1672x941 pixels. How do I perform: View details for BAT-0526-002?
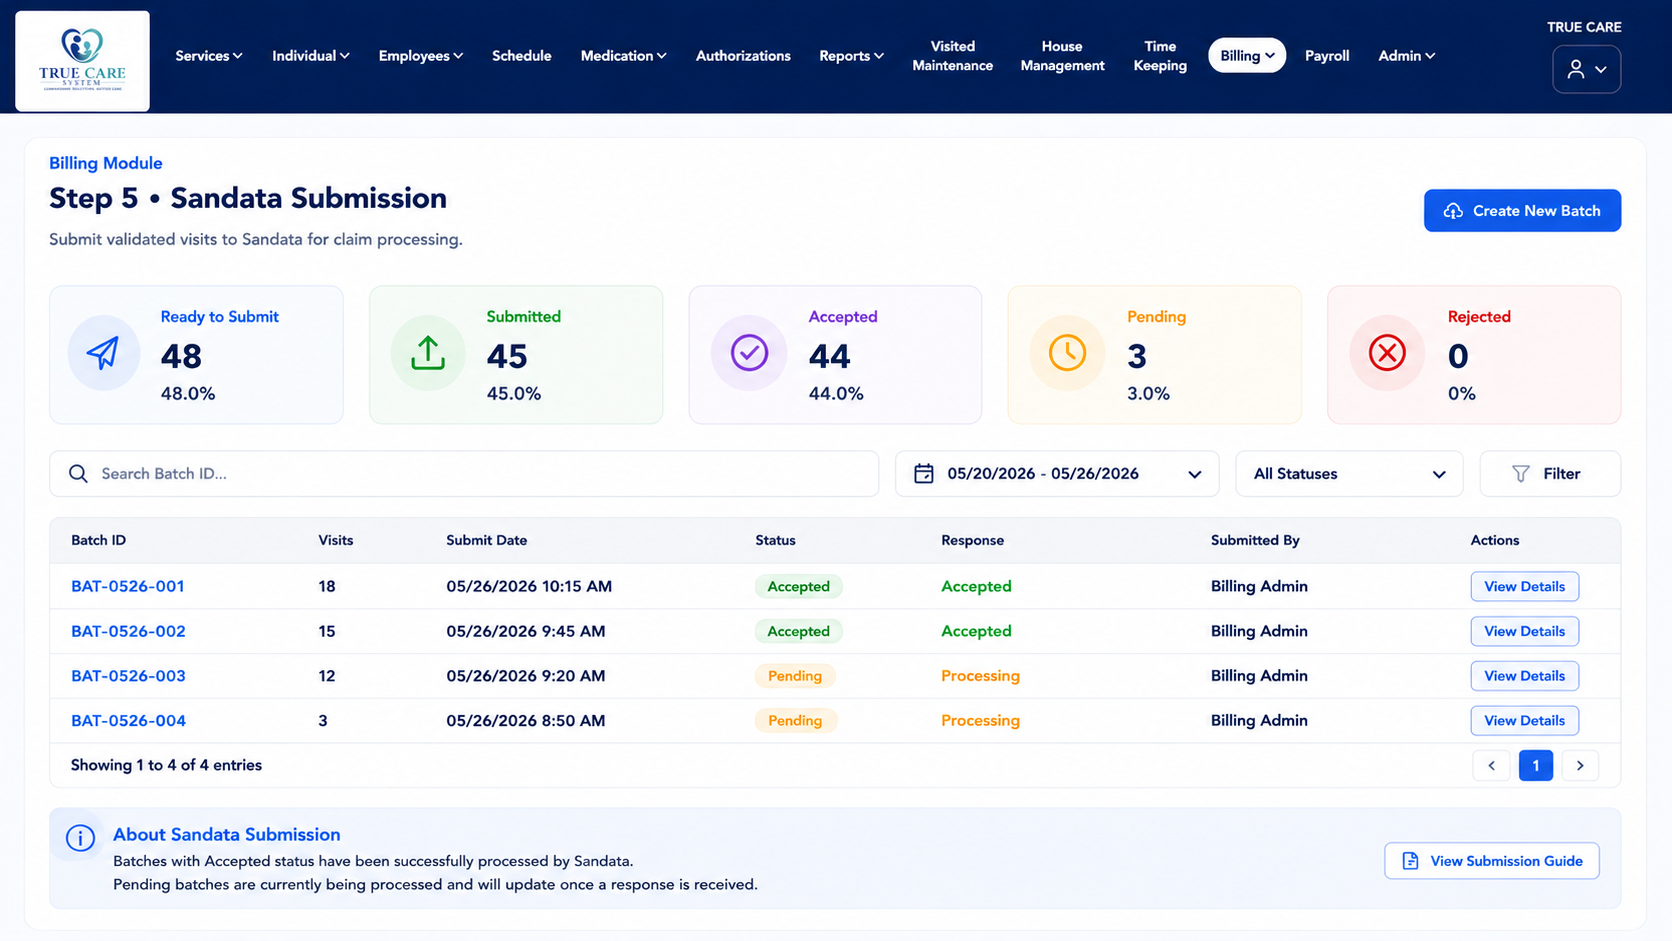1524,631
